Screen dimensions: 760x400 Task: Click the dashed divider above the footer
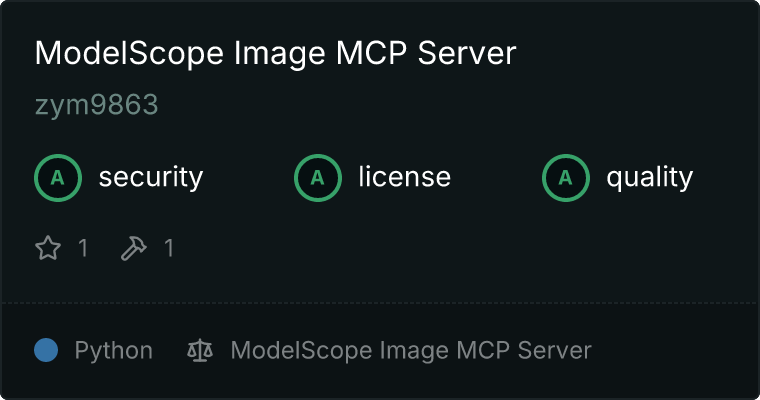(x=380, y=303)
